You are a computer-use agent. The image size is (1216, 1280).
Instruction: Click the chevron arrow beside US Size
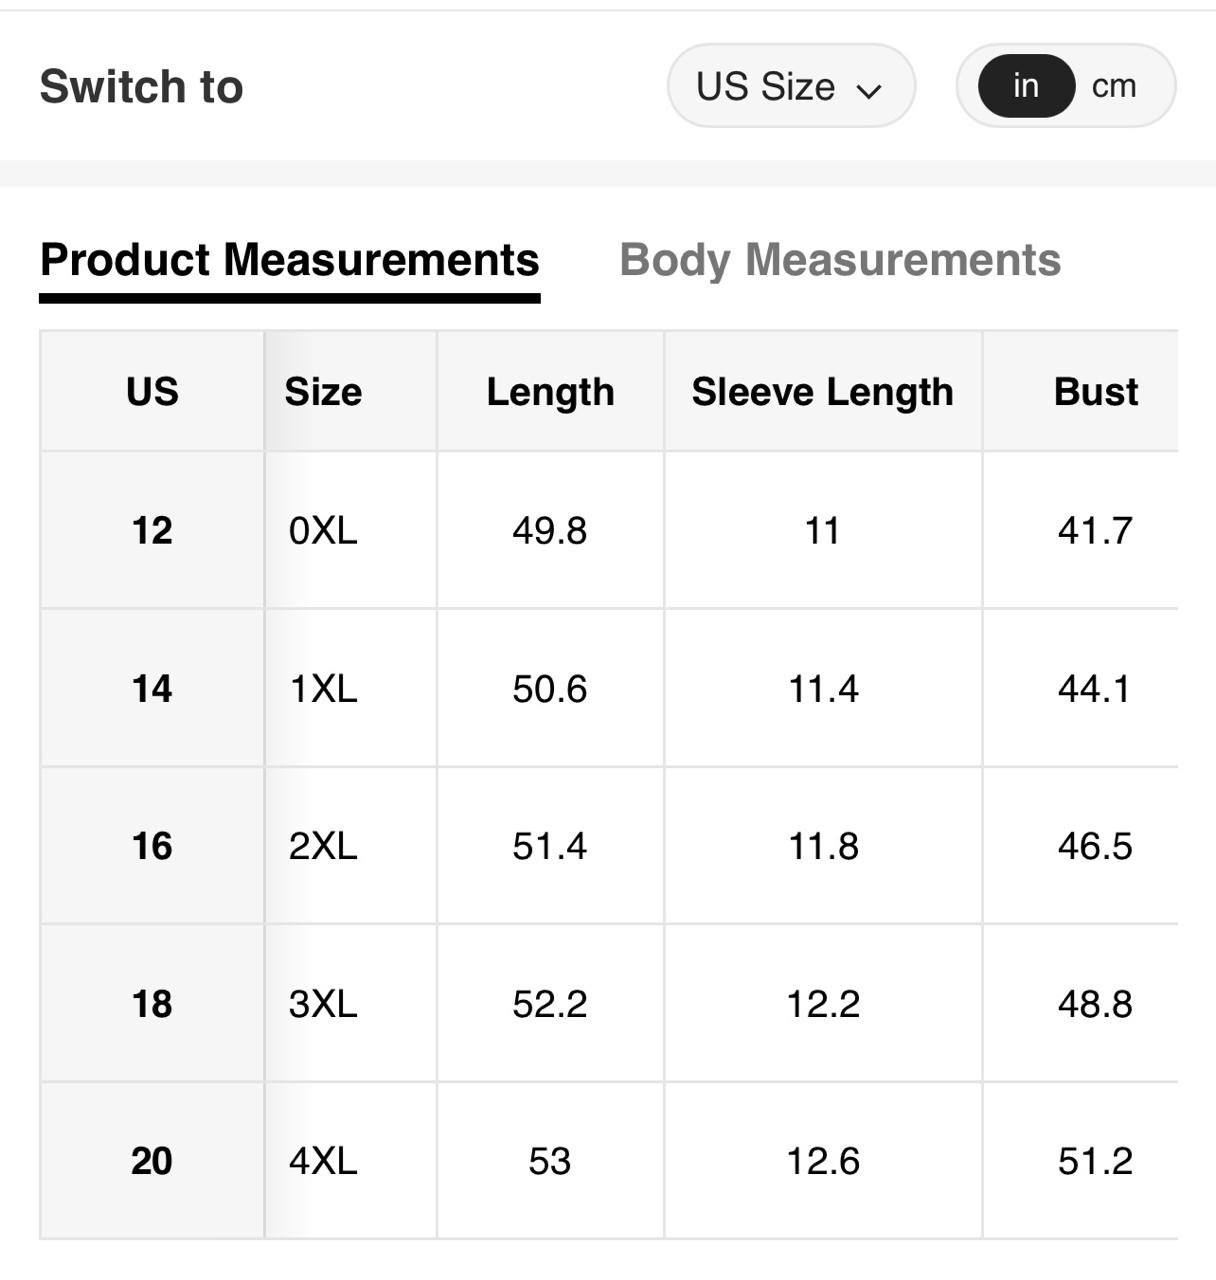869,90
